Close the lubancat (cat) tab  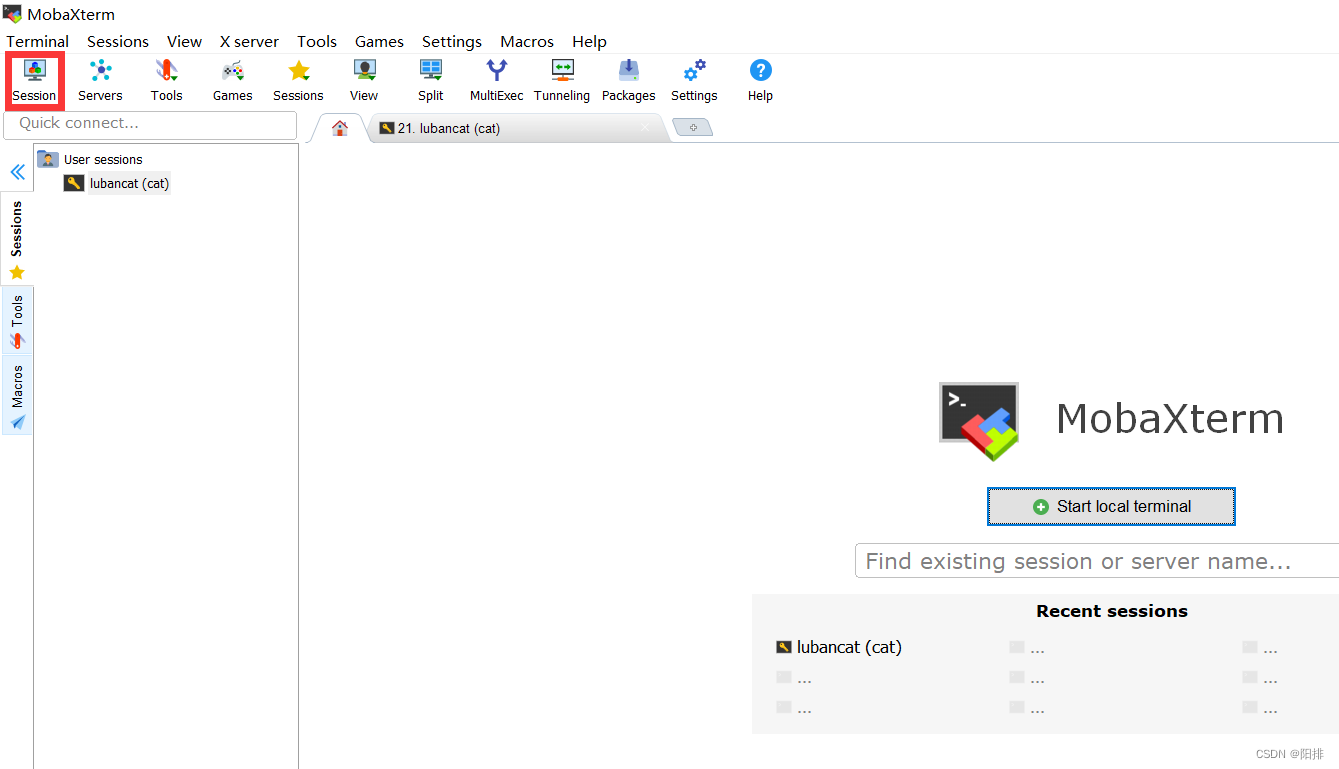point(645,128)
